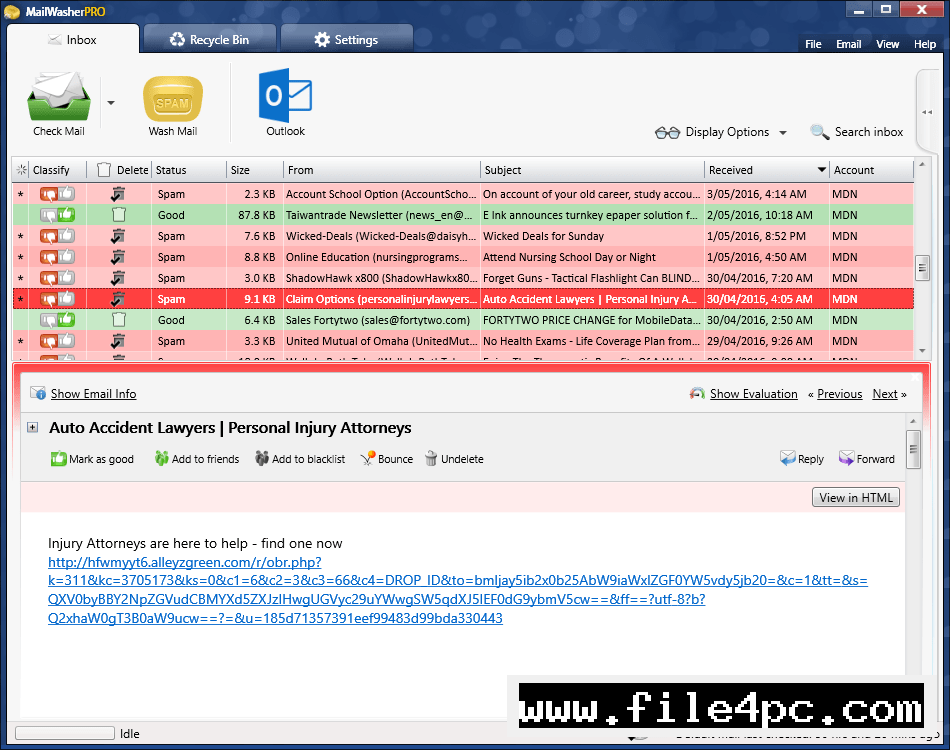Go to Next email link
950x750 pixels.
(x=885, y=394)
